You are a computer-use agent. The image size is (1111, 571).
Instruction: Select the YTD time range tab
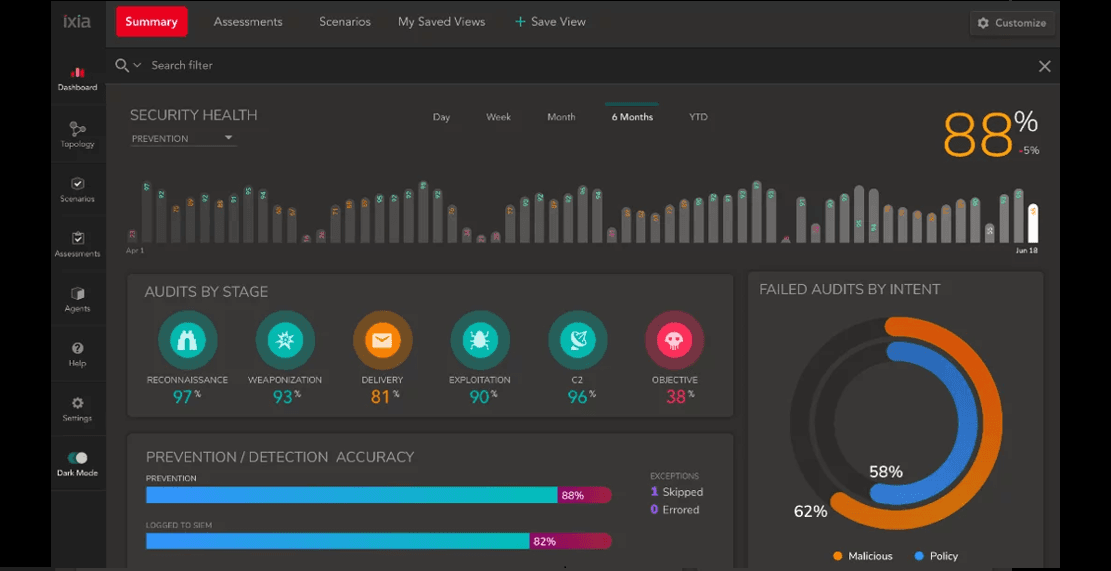[698, 117]
